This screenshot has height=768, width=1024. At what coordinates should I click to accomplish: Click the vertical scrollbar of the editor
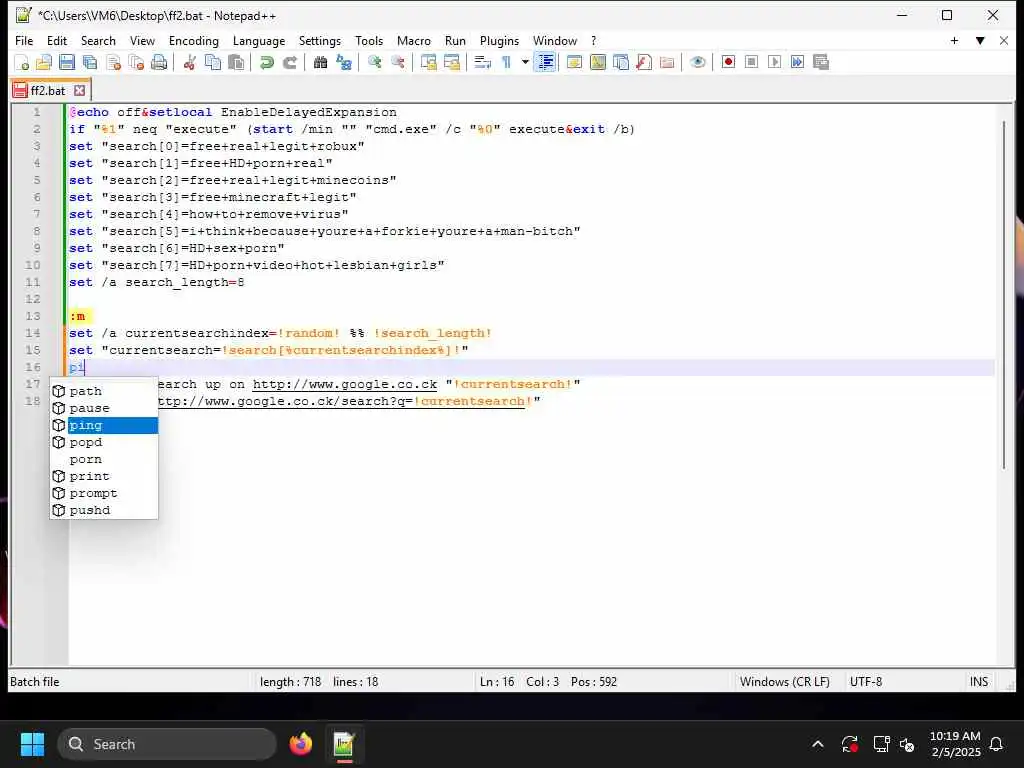(1004, 294)
